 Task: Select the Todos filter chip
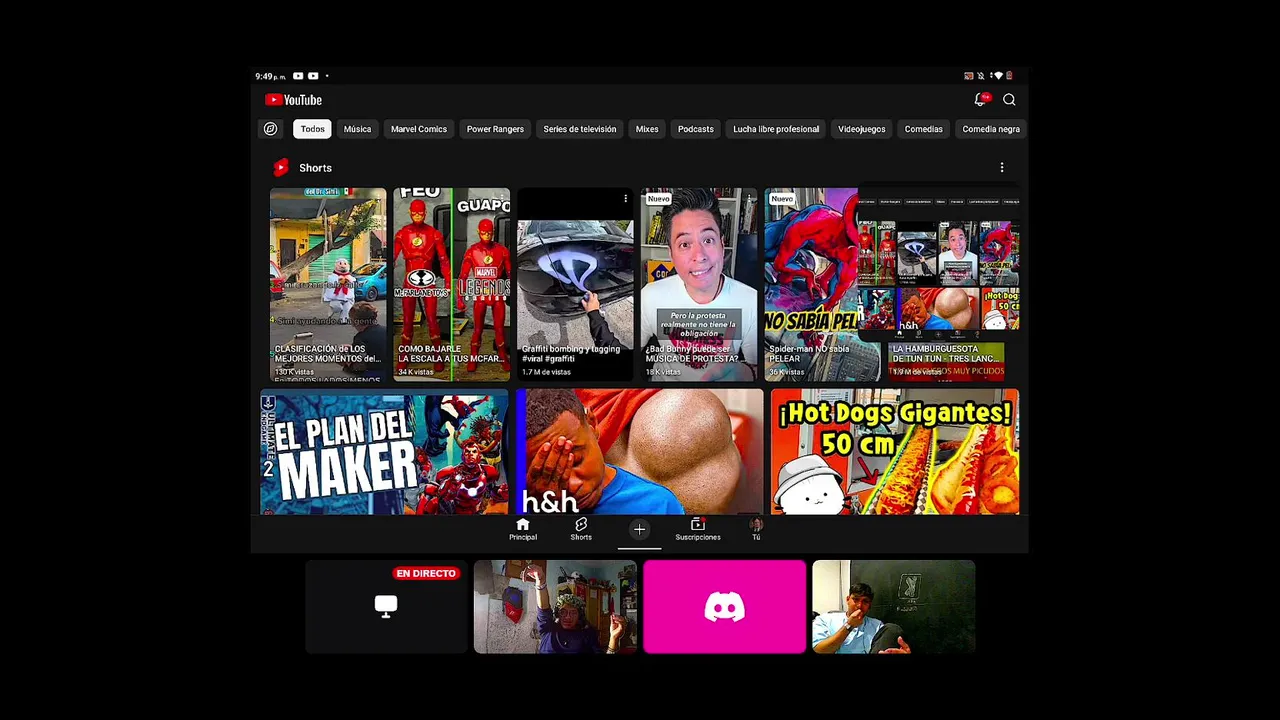(x=312, y=129)
